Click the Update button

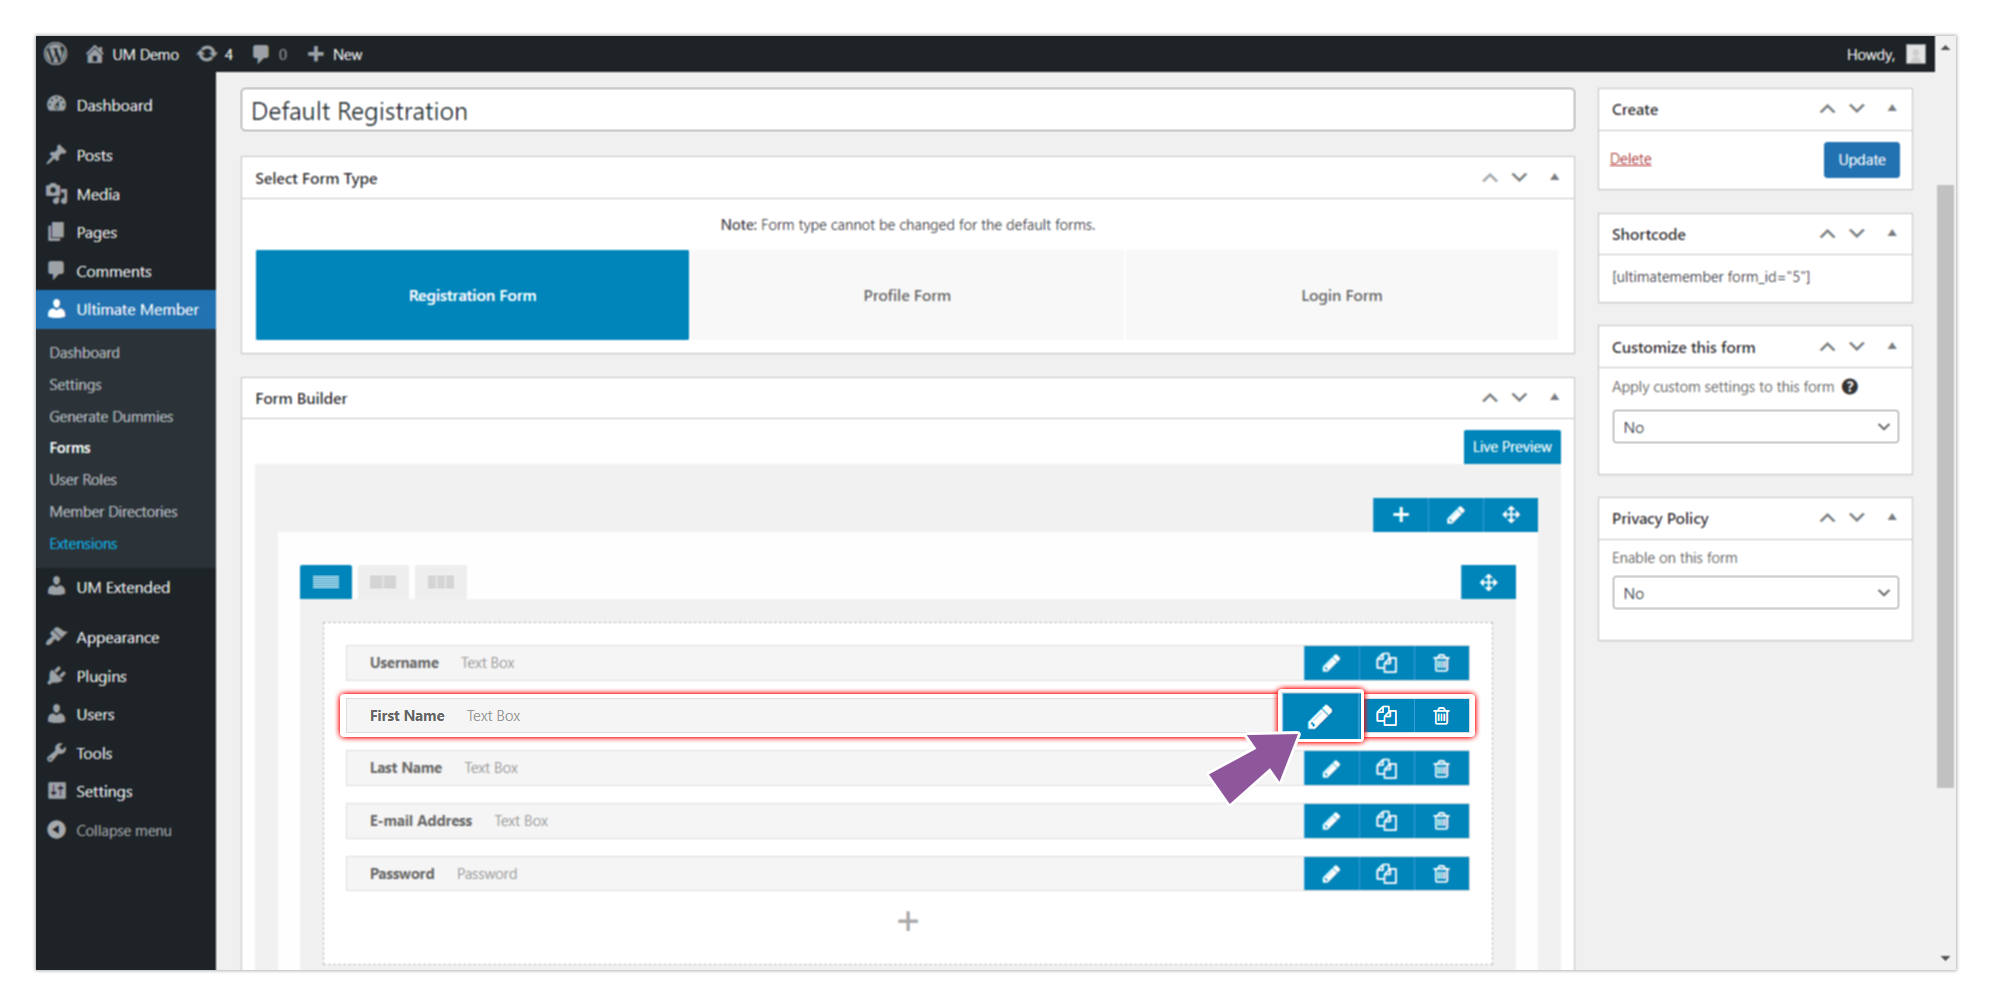pos(1861,160)
